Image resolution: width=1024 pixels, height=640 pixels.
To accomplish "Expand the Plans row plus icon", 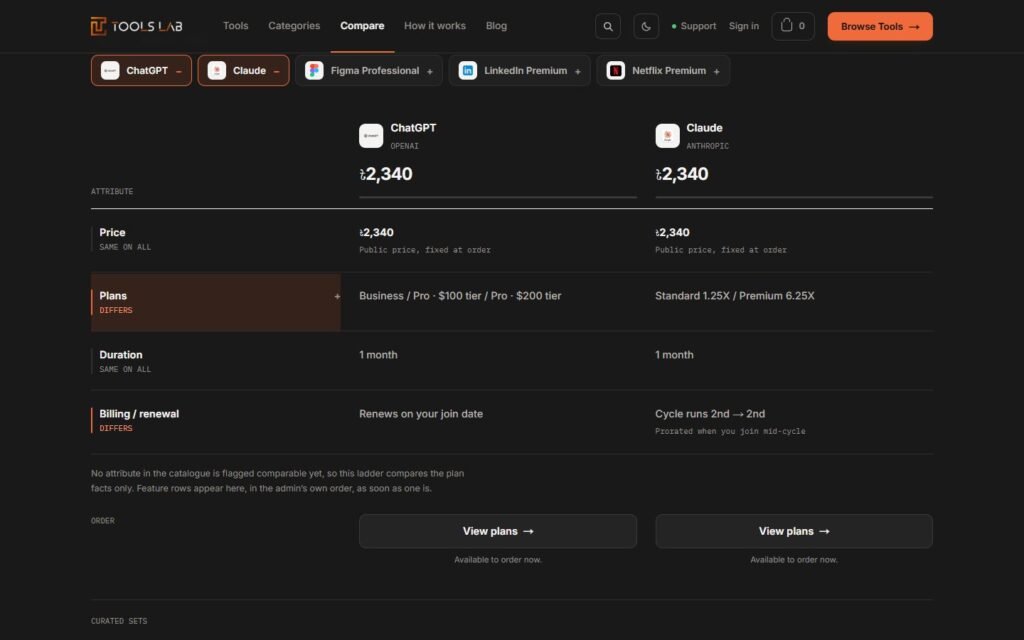I will 337,296.
